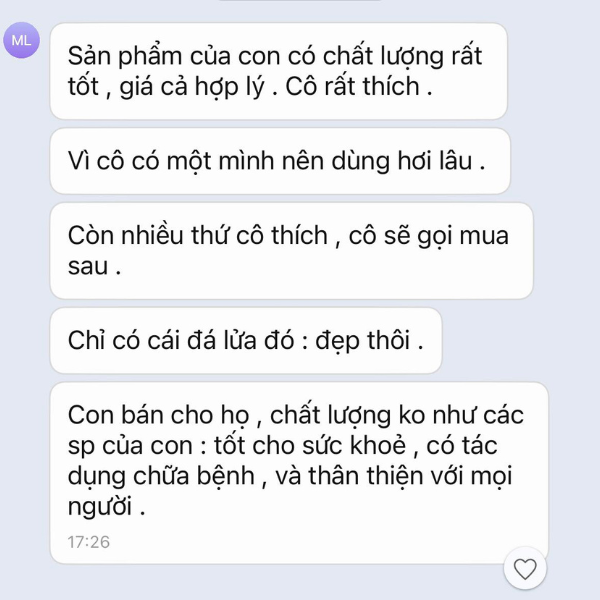
Task: Click the words 'Cô rất thích' in first message
Action: coord(352,86)
